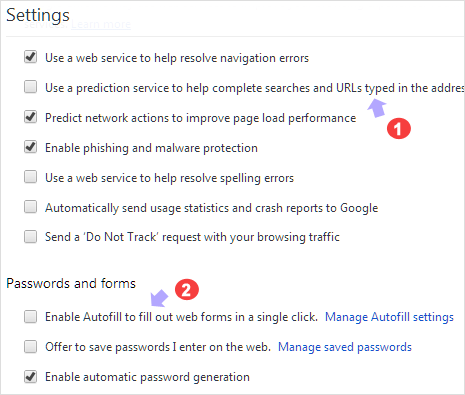Open the 'Manage Autofill settings' link

tap(389, 317)
